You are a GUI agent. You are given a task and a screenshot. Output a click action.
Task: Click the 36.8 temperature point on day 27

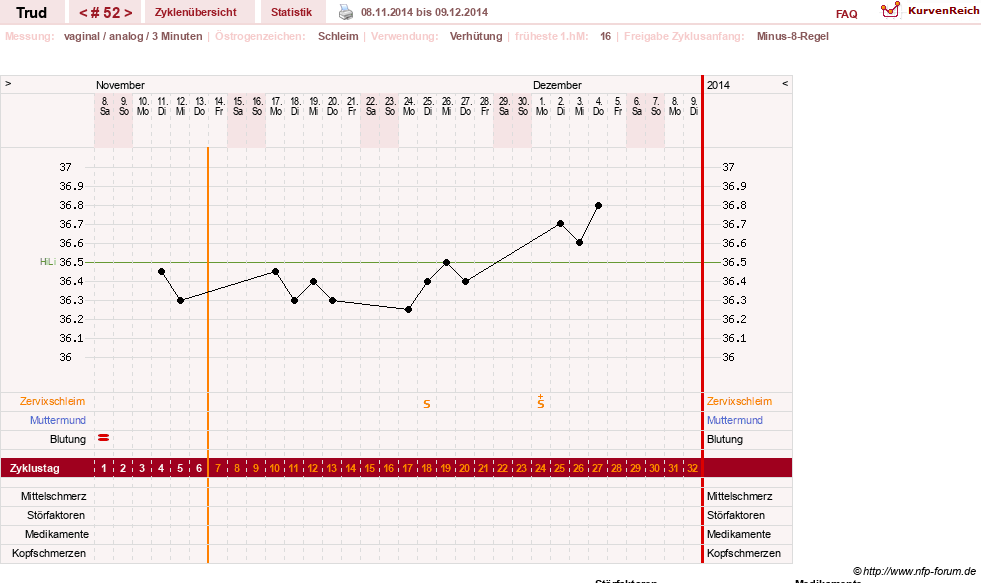pyautogui.click(x=599, y=205)
